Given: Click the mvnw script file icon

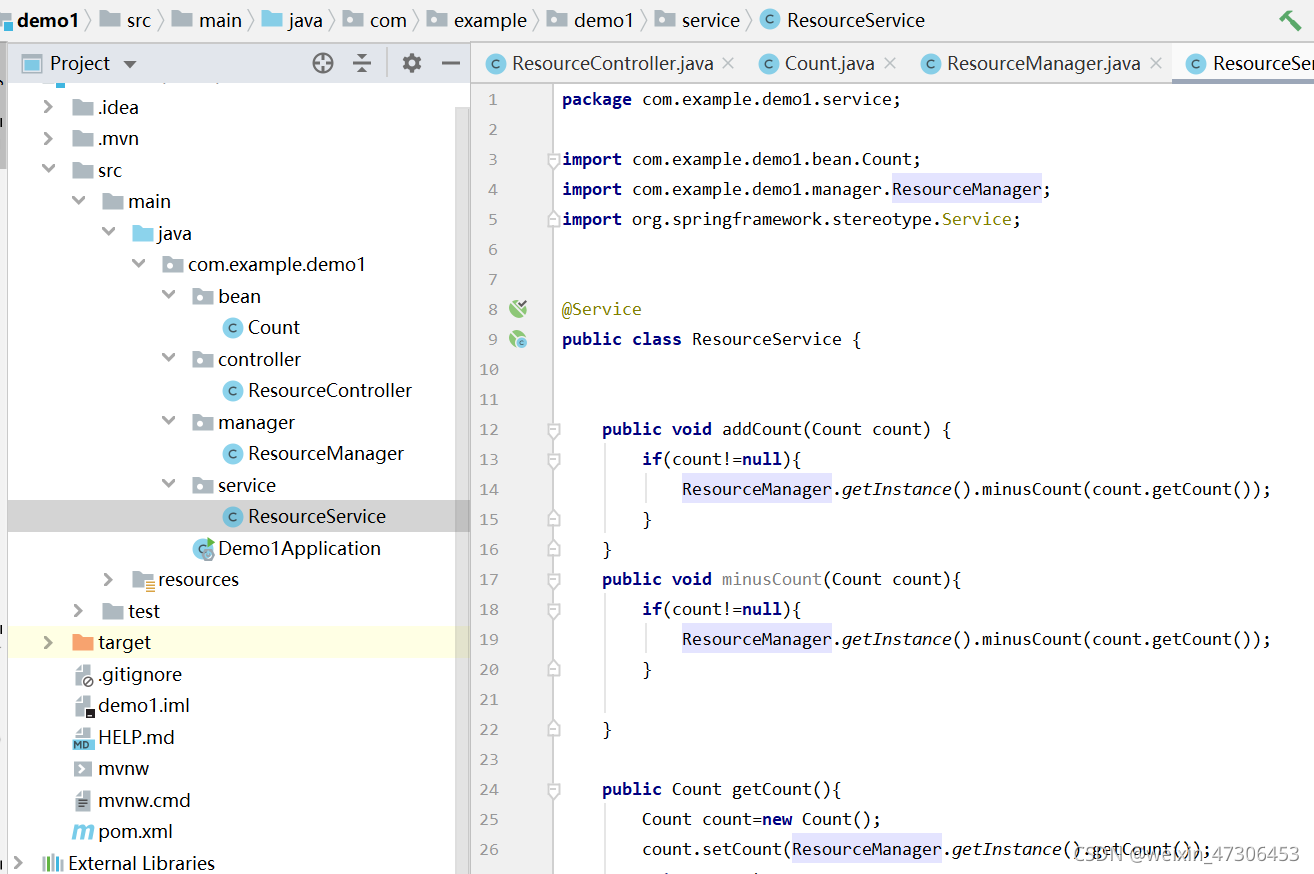Looking at the screenshot, I should click(83, 769).
